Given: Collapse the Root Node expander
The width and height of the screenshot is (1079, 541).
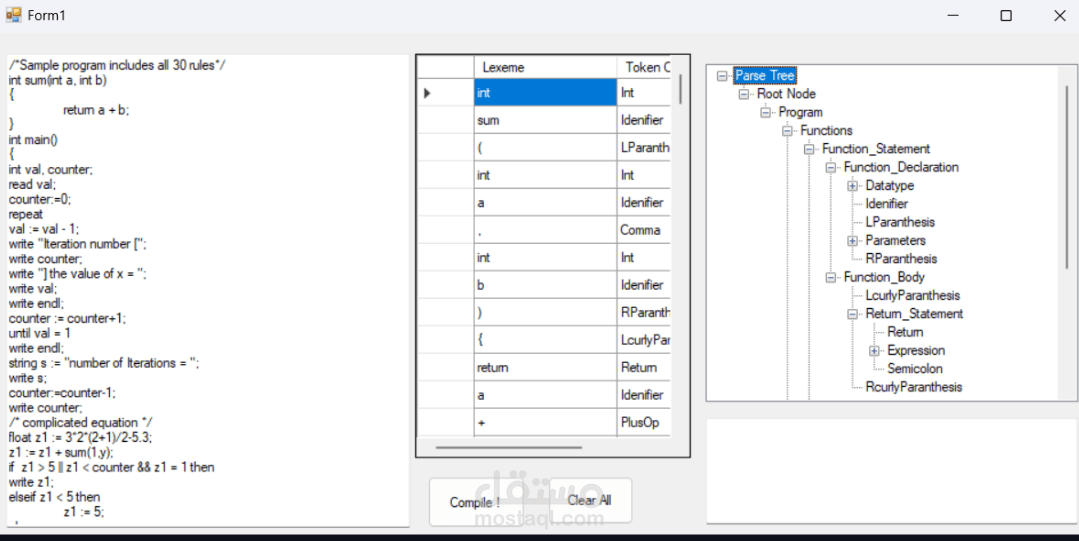Looking at the screenshot, I should pyautogui.click(x=744, y=94).
